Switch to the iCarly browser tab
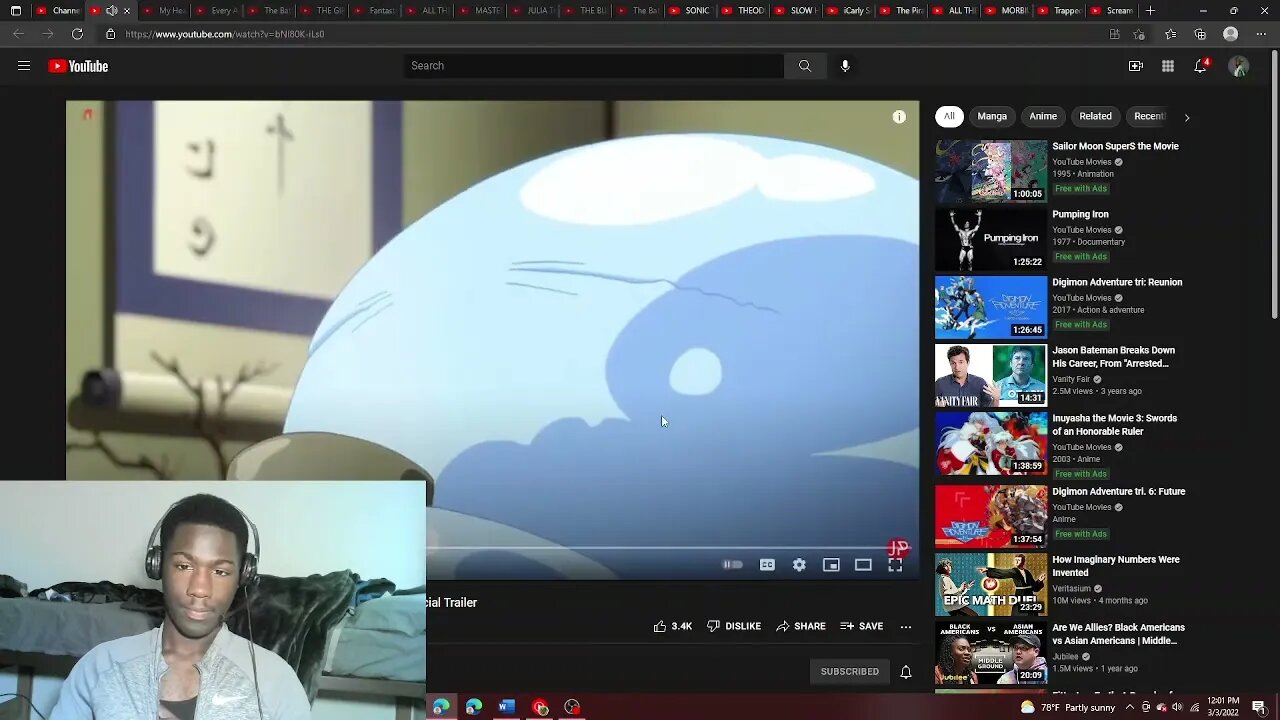The image size is (1280, 720). [x=848, y=11]
